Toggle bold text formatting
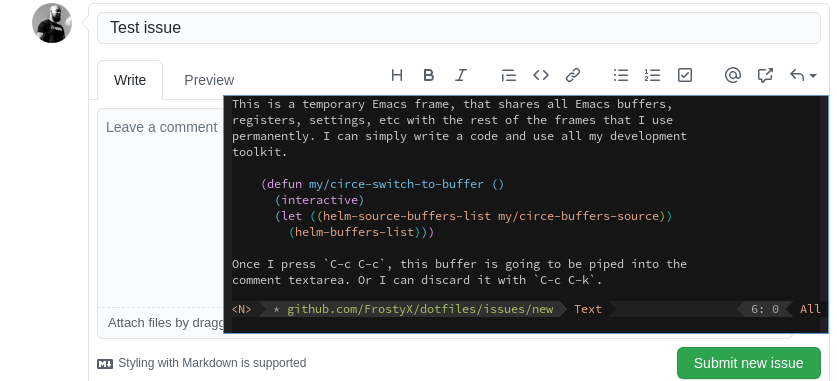 point(428,75)
